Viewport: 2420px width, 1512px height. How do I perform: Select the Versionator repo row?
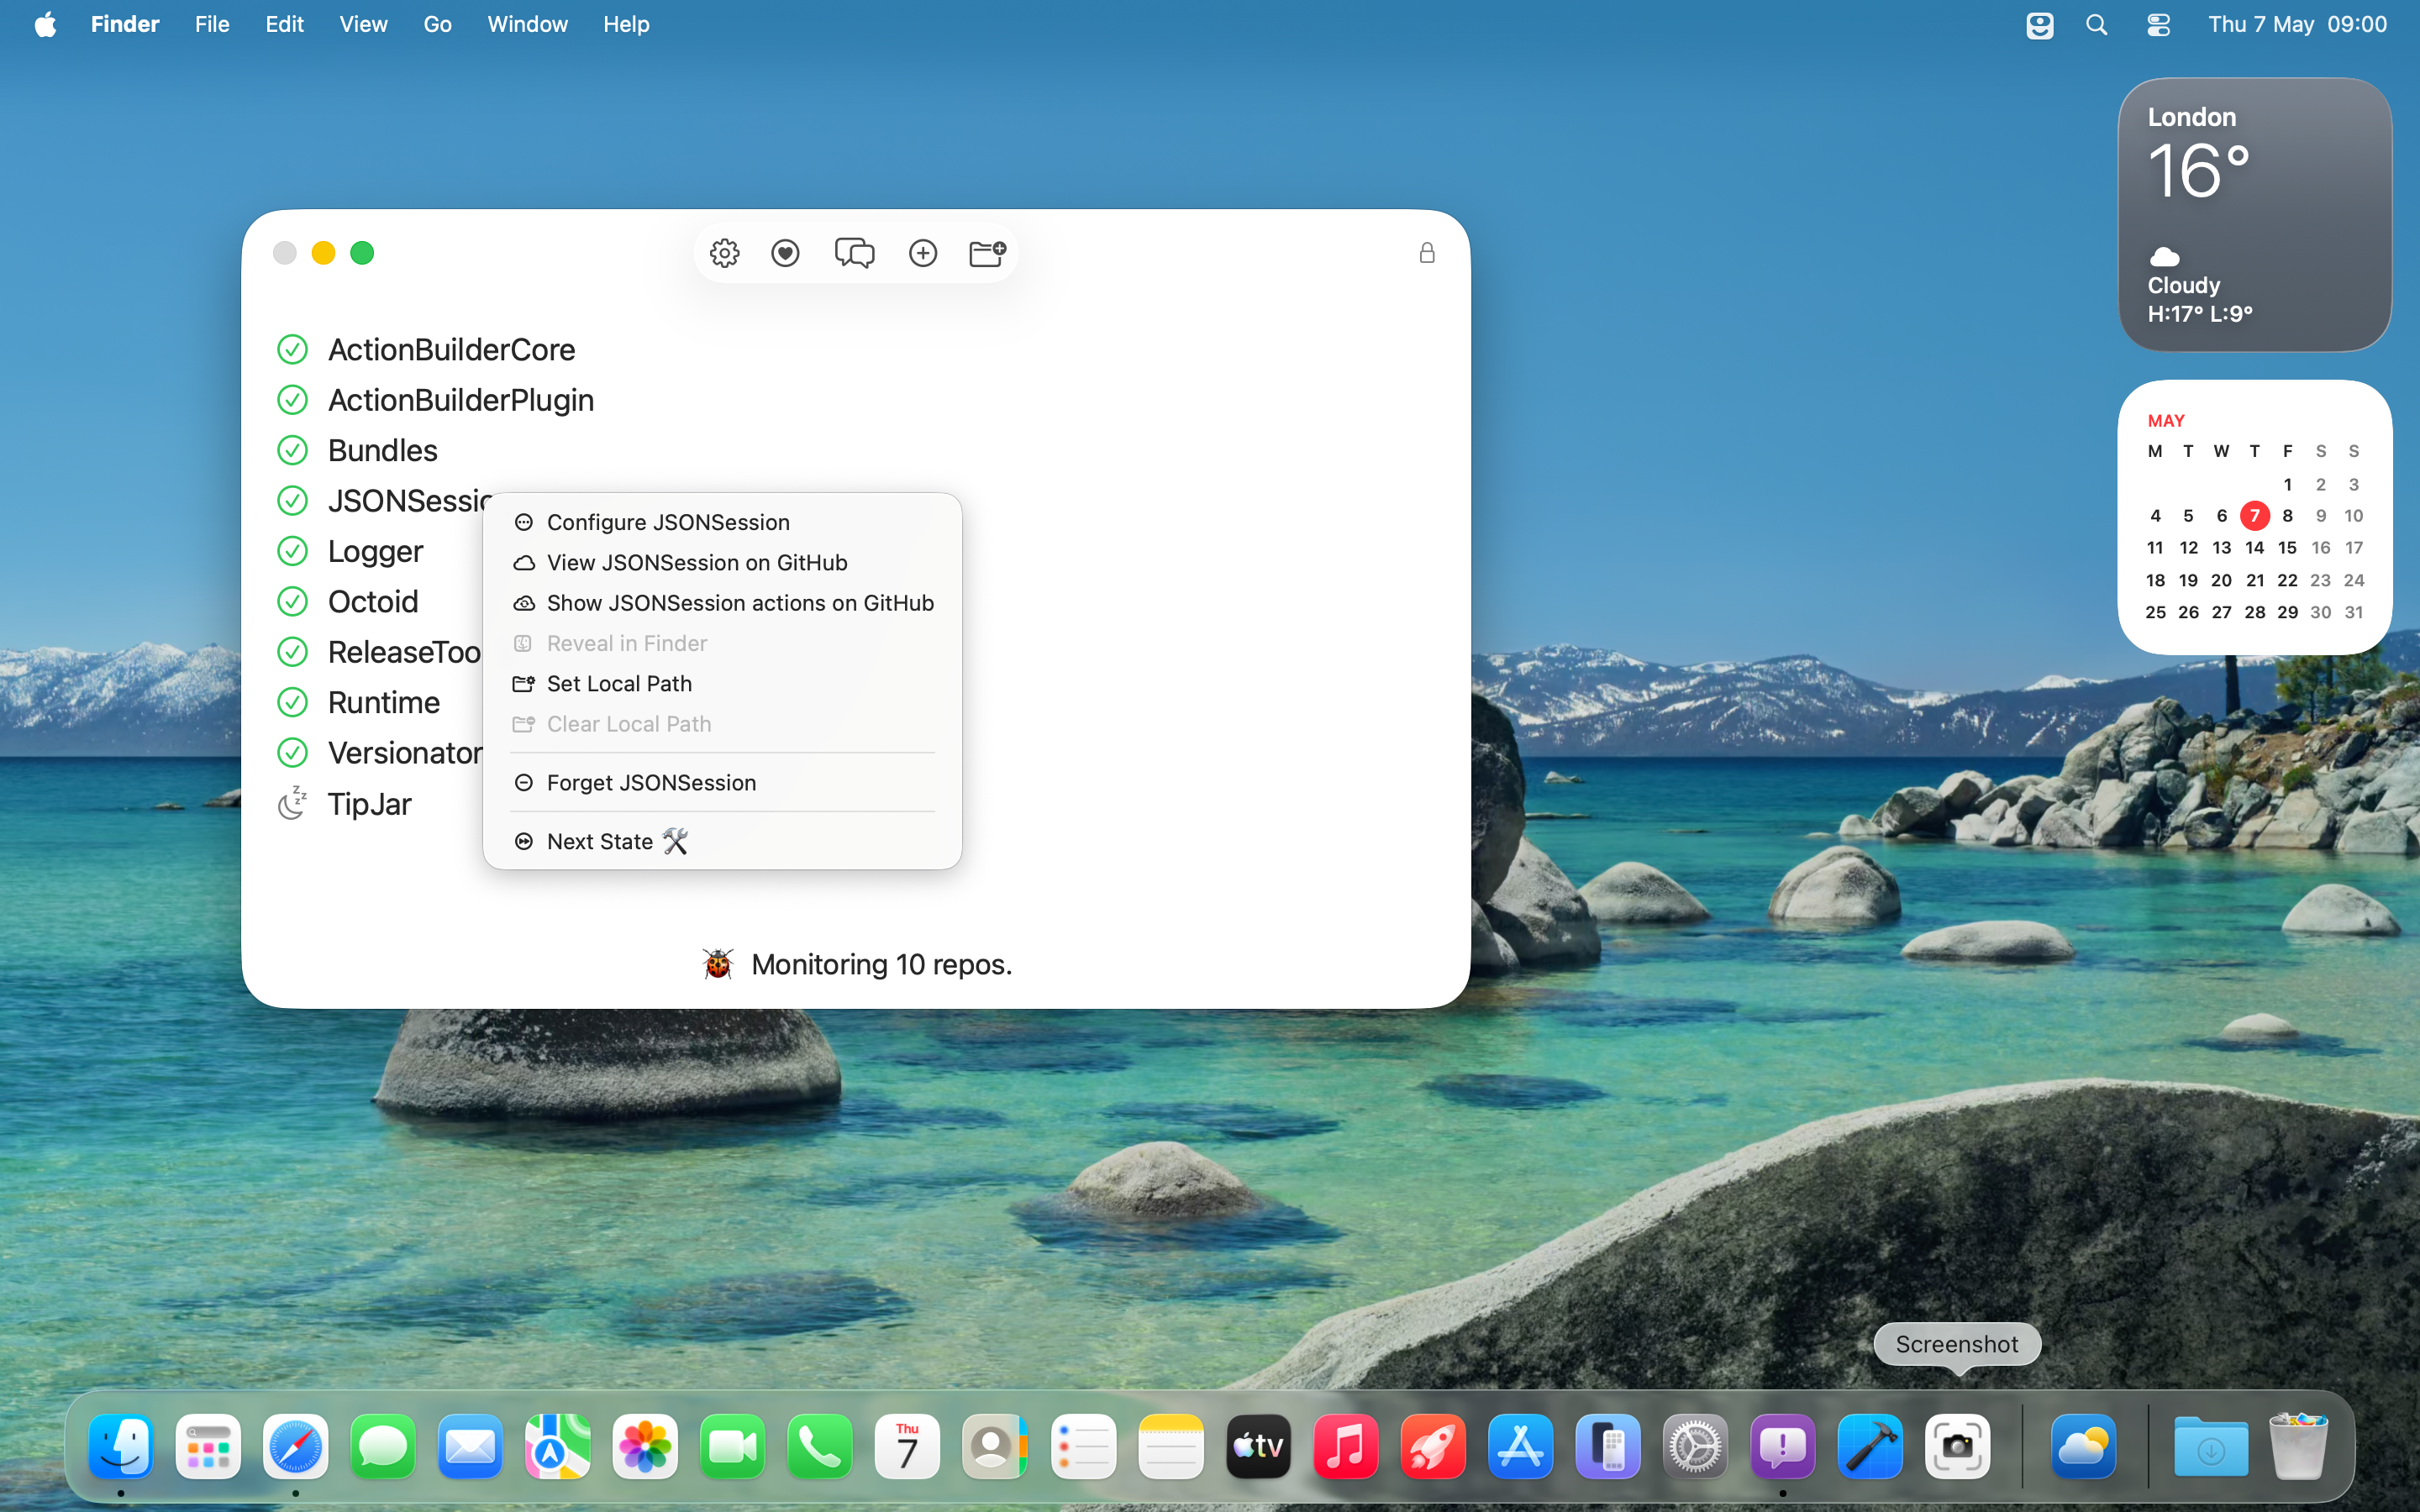coord(405,753)
